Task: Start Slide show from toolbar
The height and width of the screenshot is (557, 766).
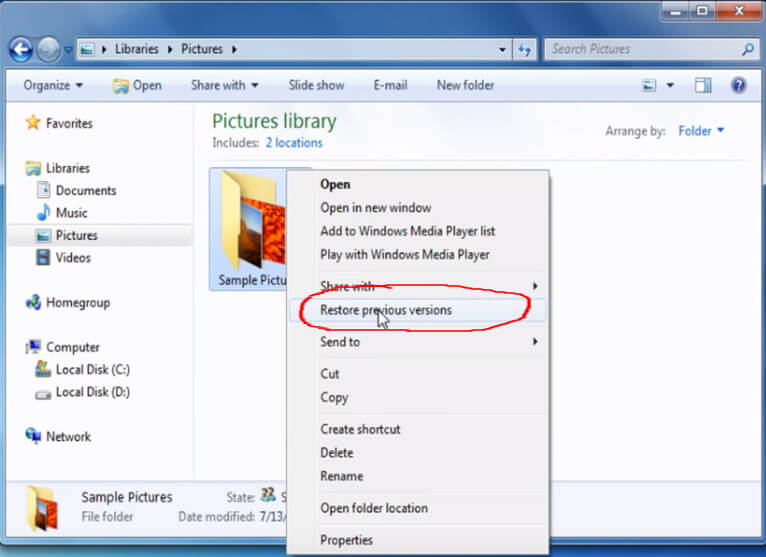Action: point(316,86)
